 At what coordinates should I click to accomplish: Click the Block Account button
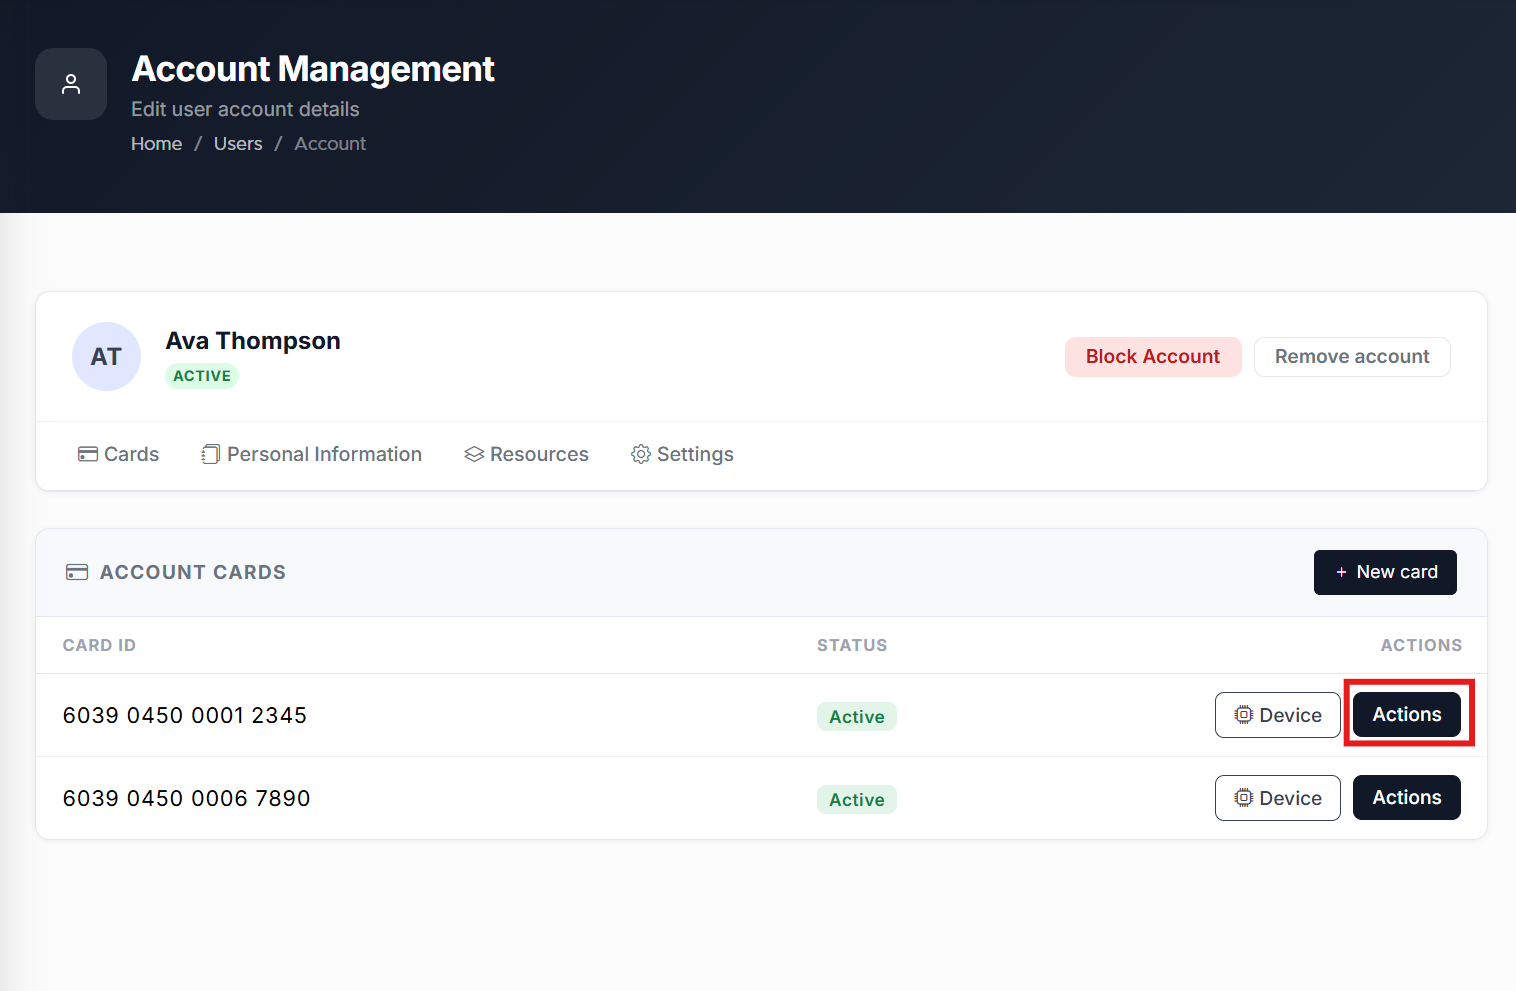tap(1153, 357)
